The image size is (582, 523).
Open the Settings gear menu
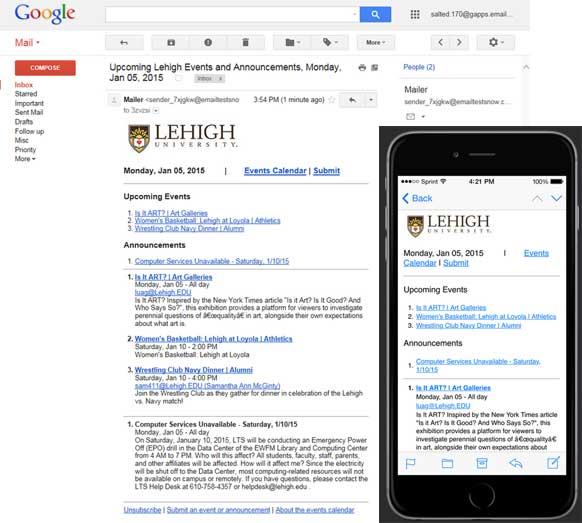(x=496, y=43)
